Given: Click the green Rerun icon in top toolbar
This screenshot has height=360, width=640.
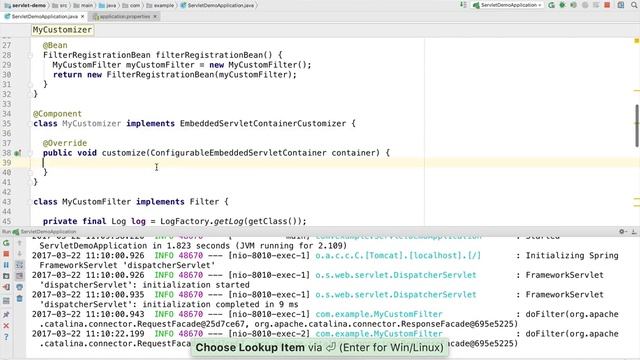Looking at the screenshot, I should coord(551,5).
